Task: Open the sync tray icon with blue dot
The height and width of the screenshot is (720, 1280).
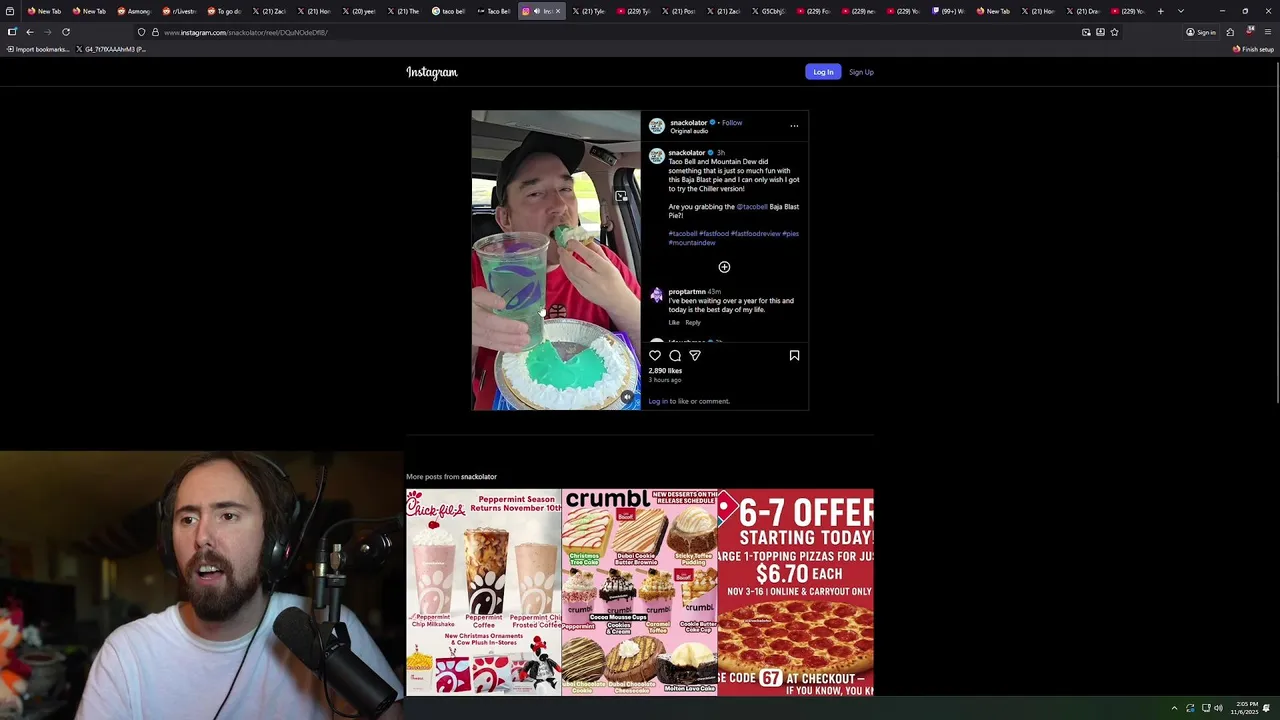Action: pos(1190,708)
